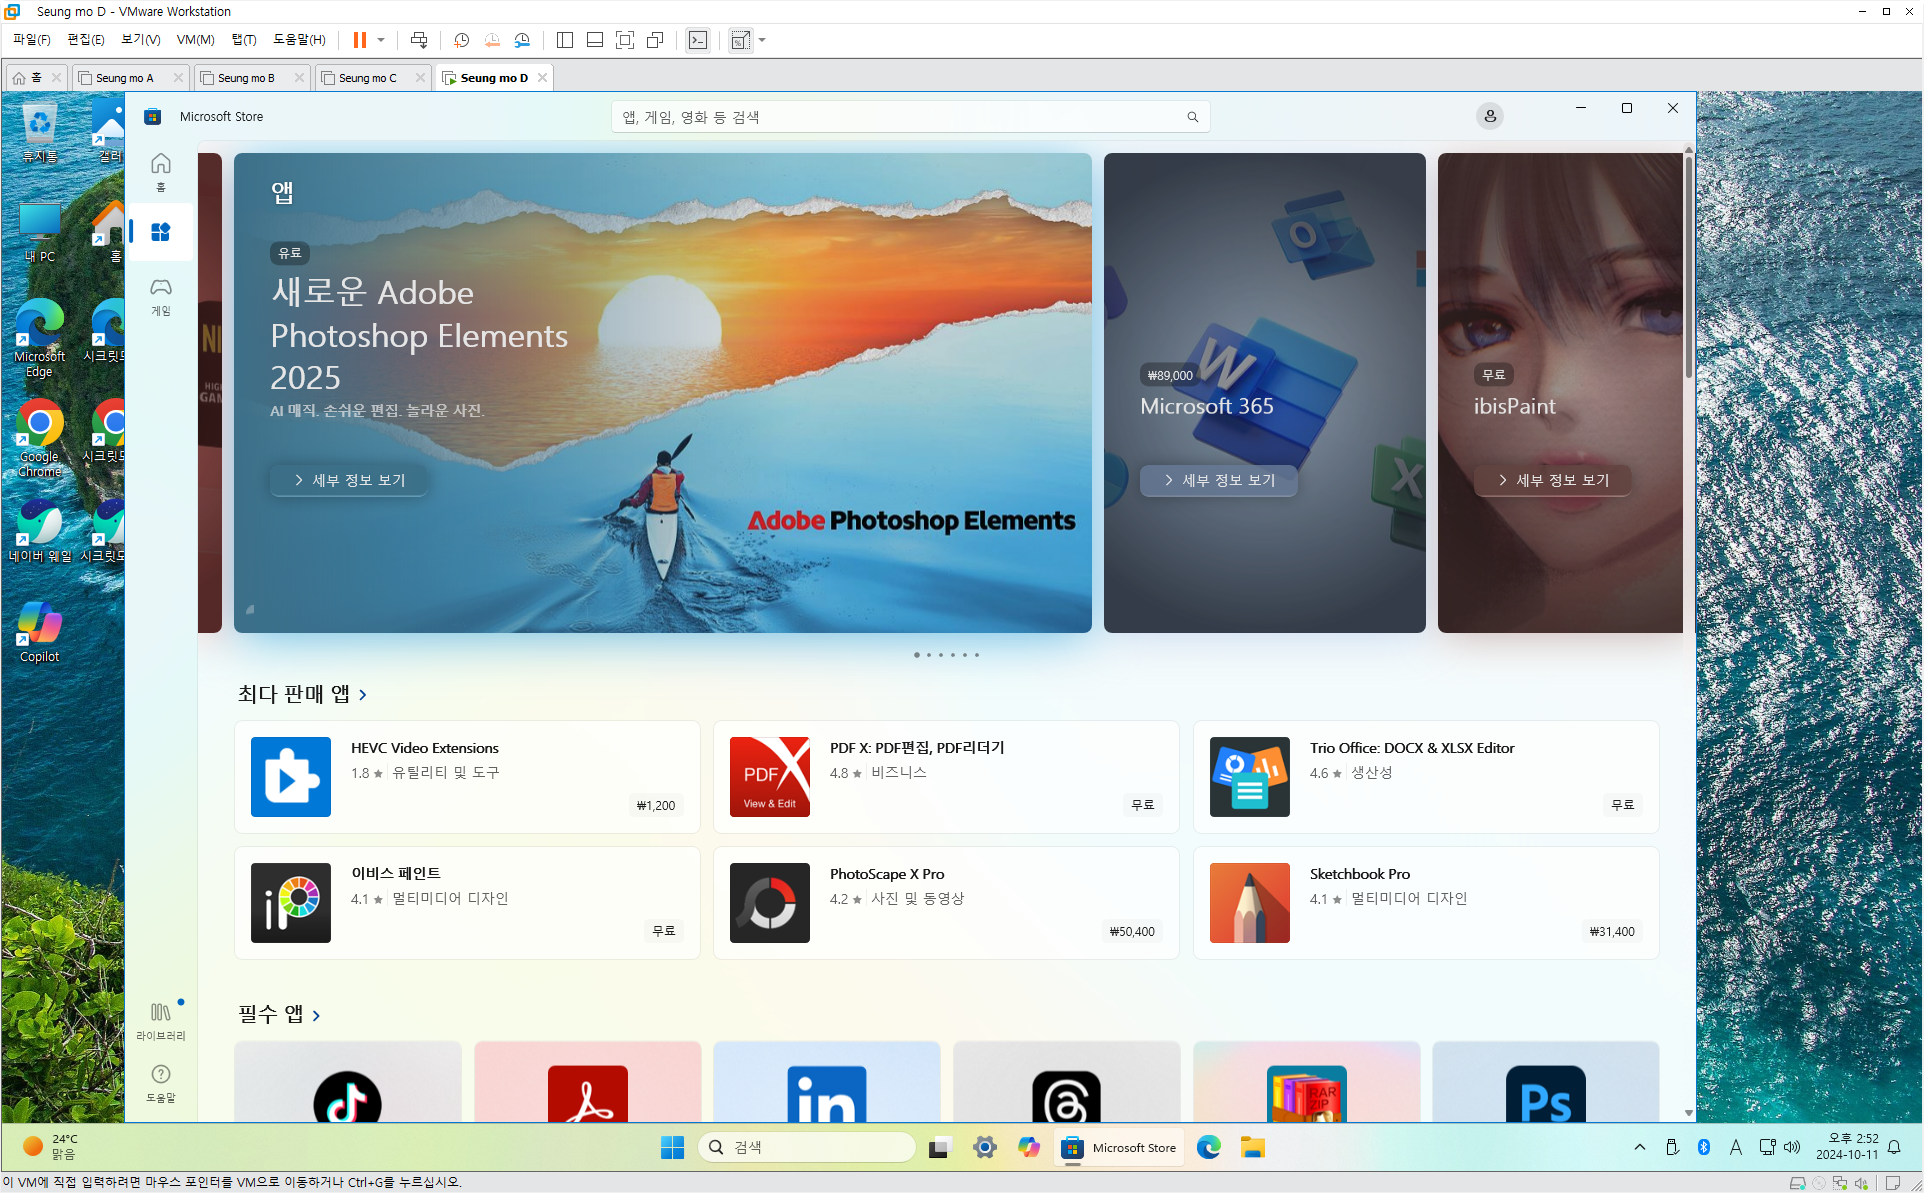Open Task View on the taskbar
Image resolution: width=1924 pixels, height=1193 pixels.
[939, 1147]
